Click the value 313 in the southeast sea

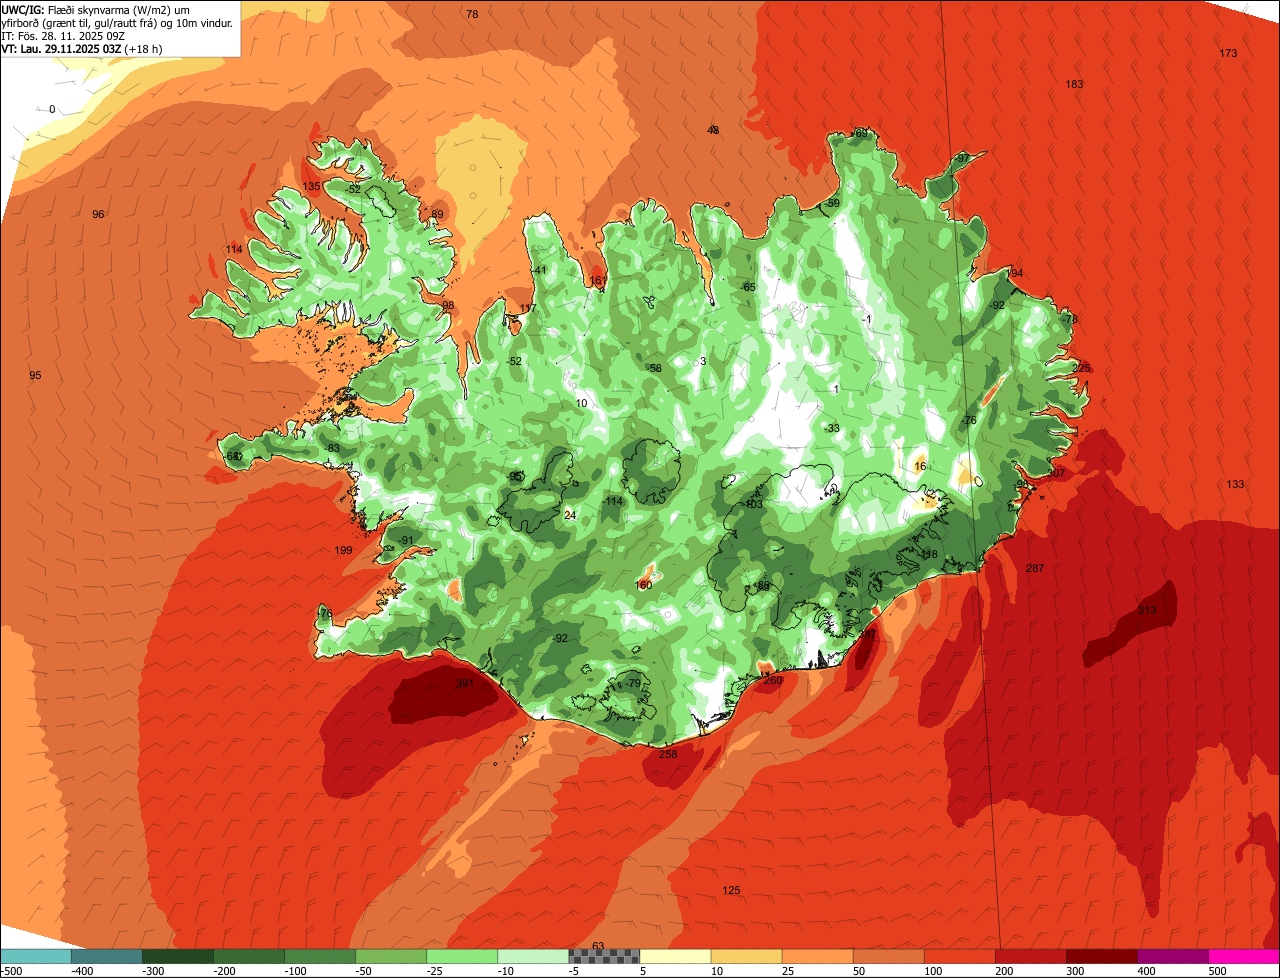click(1147, 610)
